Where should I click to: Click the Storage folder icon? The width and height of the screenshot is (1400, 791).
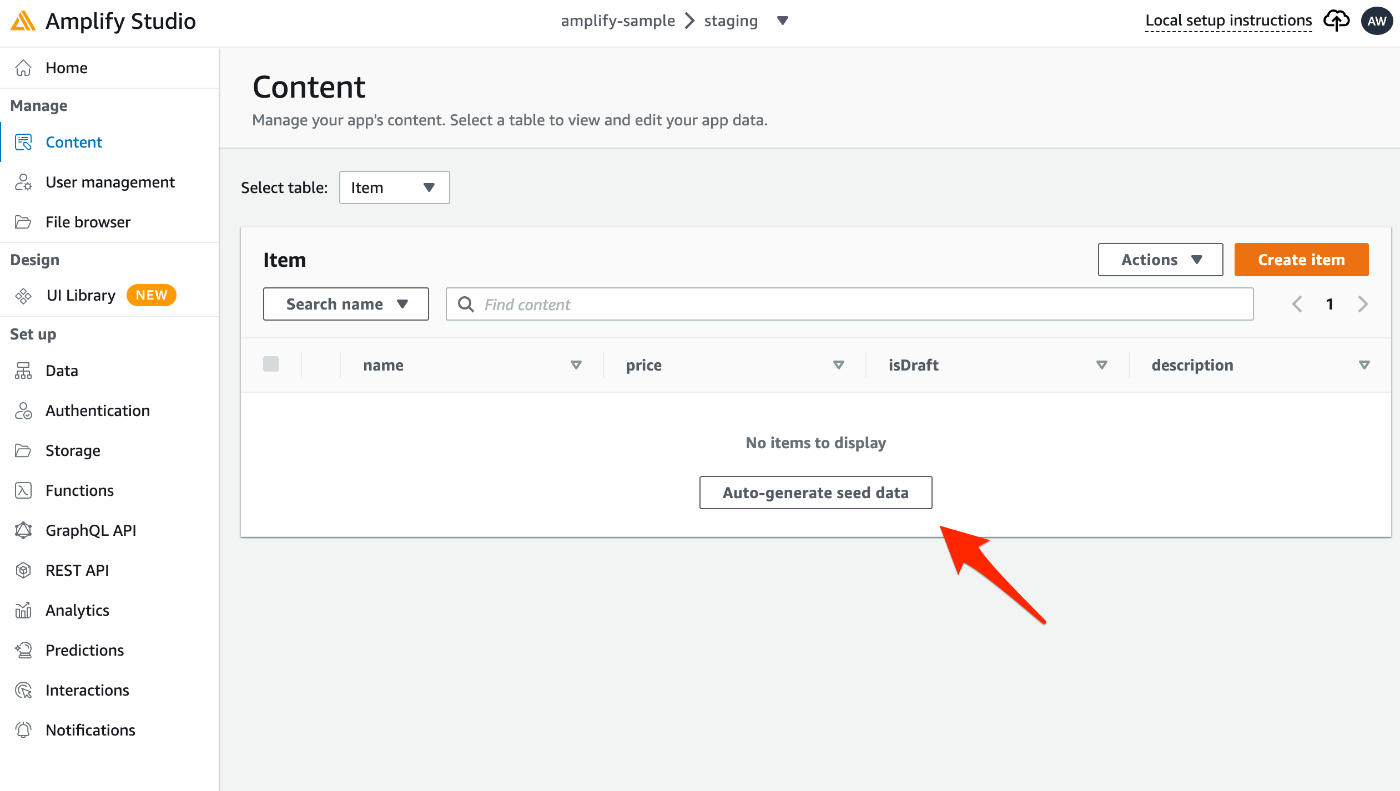[24, 451]
